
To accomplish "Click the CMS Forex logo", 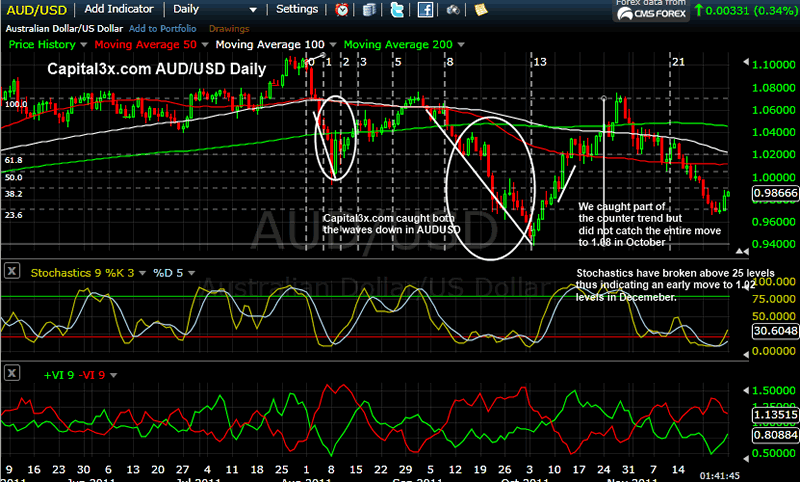I will 651,11.
